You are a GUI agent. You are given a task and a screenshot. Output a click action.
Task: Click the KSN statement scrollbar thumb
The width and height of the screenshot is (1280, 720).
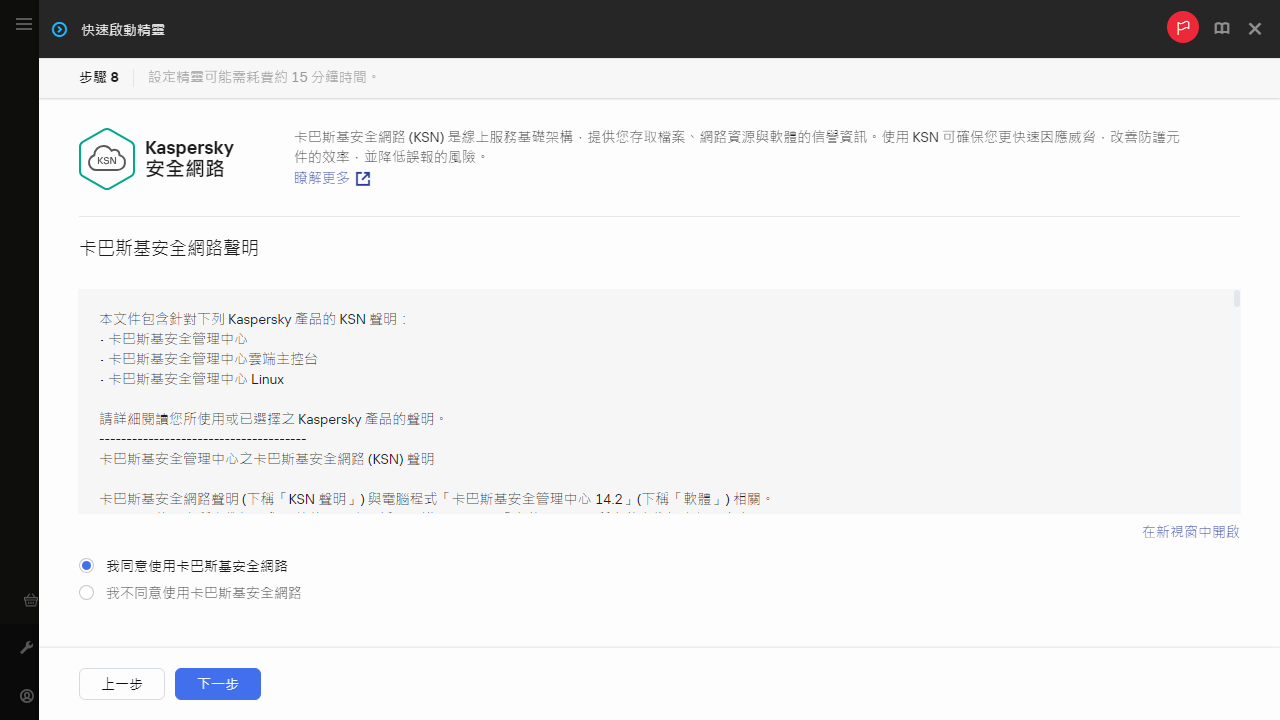click(x=1237, y=299)
